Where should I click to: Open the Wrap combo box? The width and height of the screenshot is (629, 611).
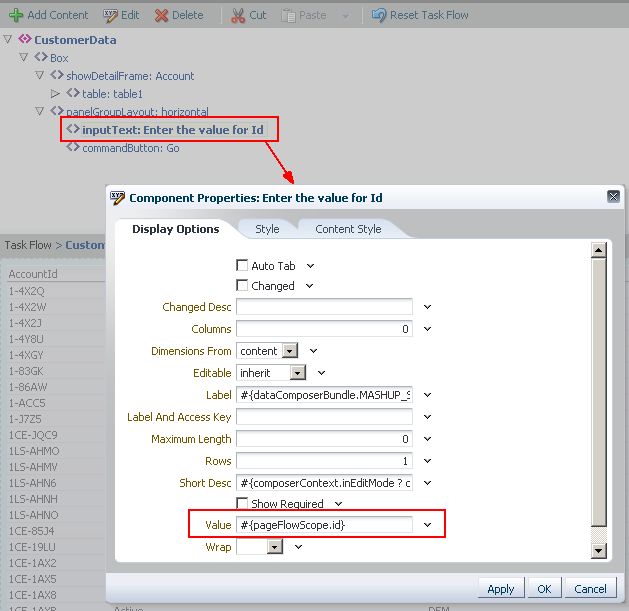(x=275, y=546)
